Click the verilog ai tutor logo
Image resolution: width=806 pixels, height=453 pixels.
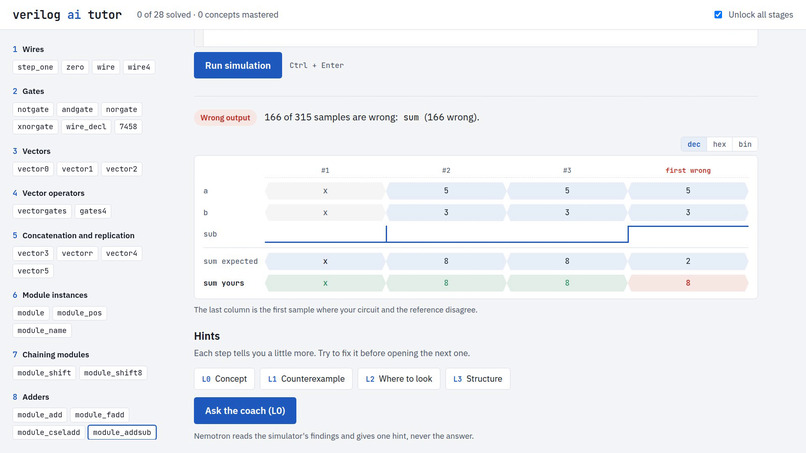pyautogui.click(x=67, y=14)
